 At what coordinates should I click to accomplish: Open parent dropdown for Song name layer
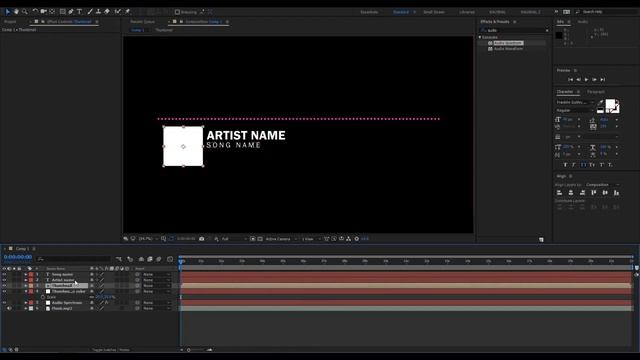coord(156,275)
